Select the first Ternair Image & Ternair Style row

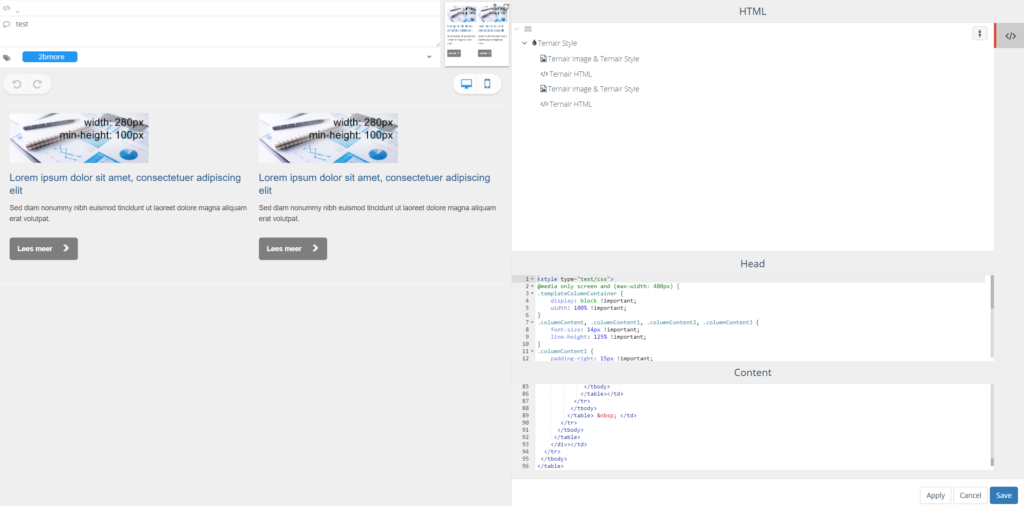[x=593, y=59]
